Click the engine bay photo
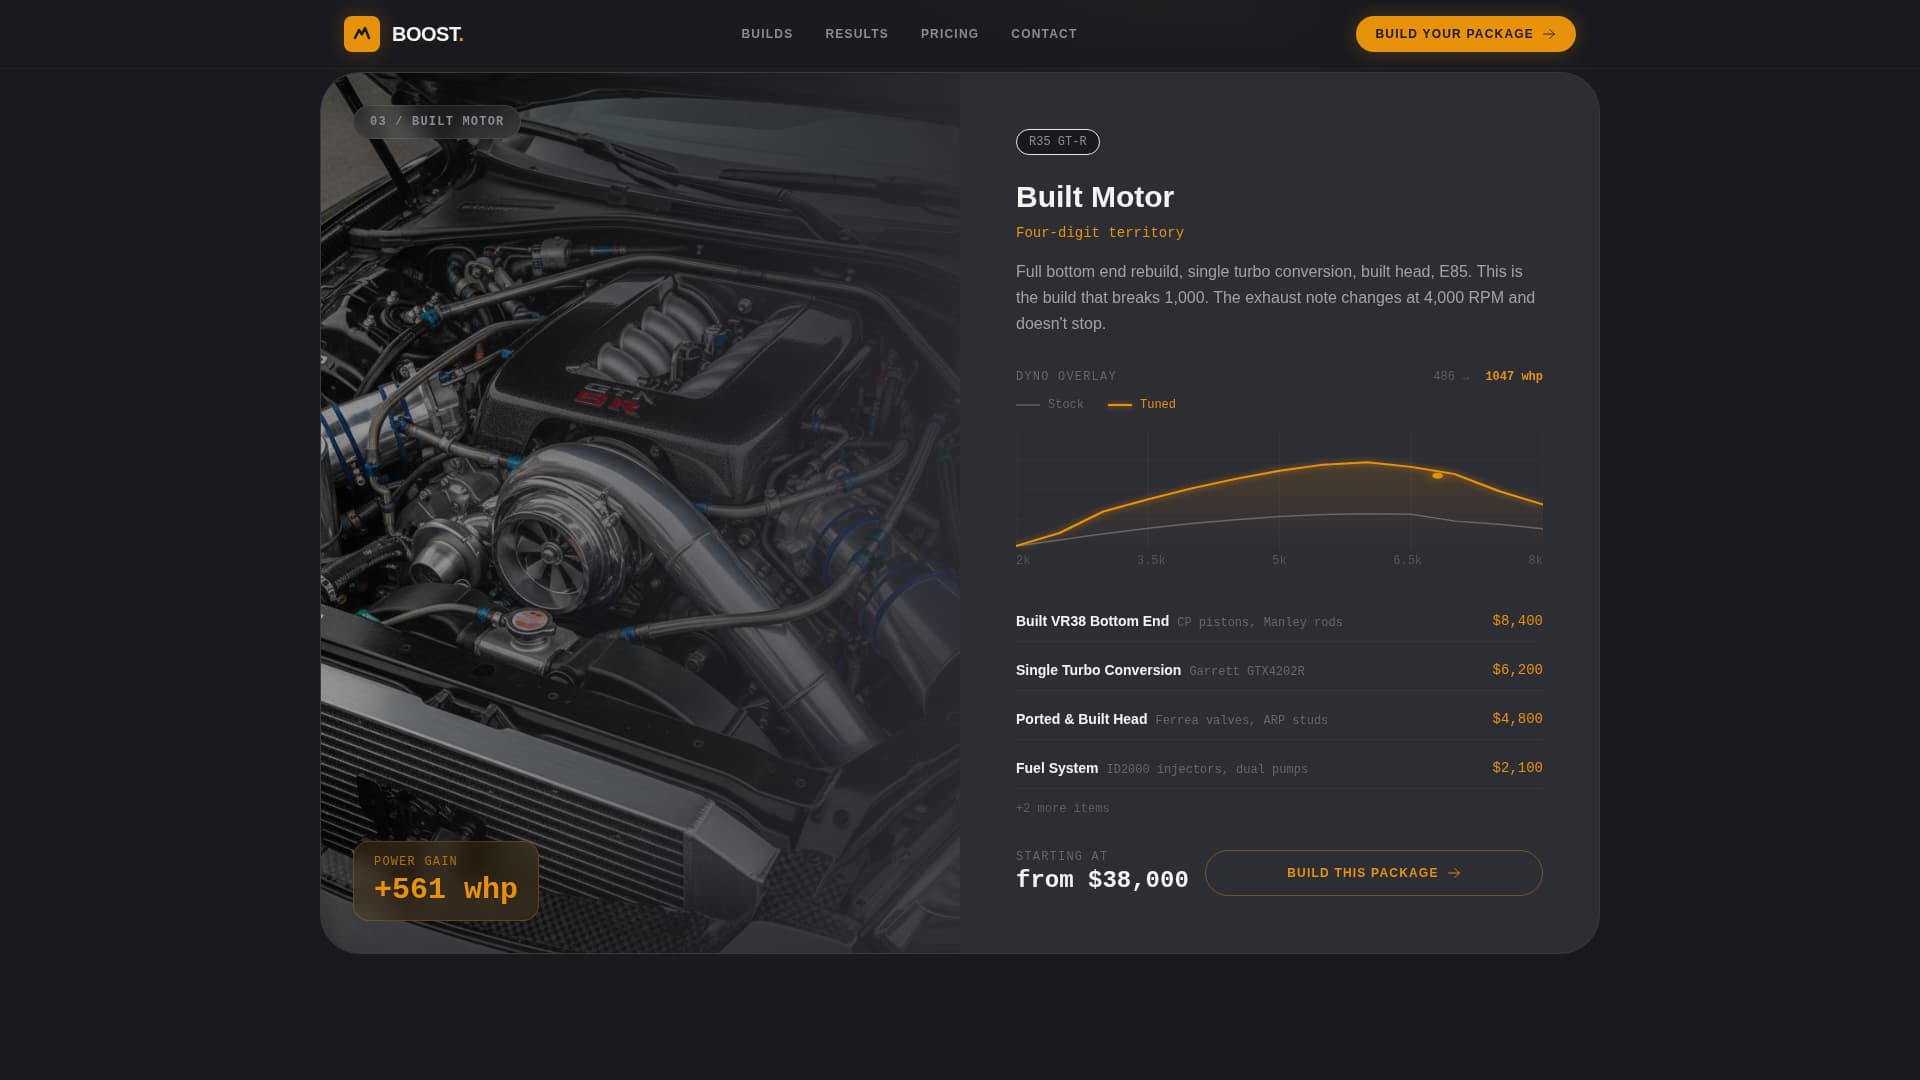The image size is (1920, 1080). point(640,513)
